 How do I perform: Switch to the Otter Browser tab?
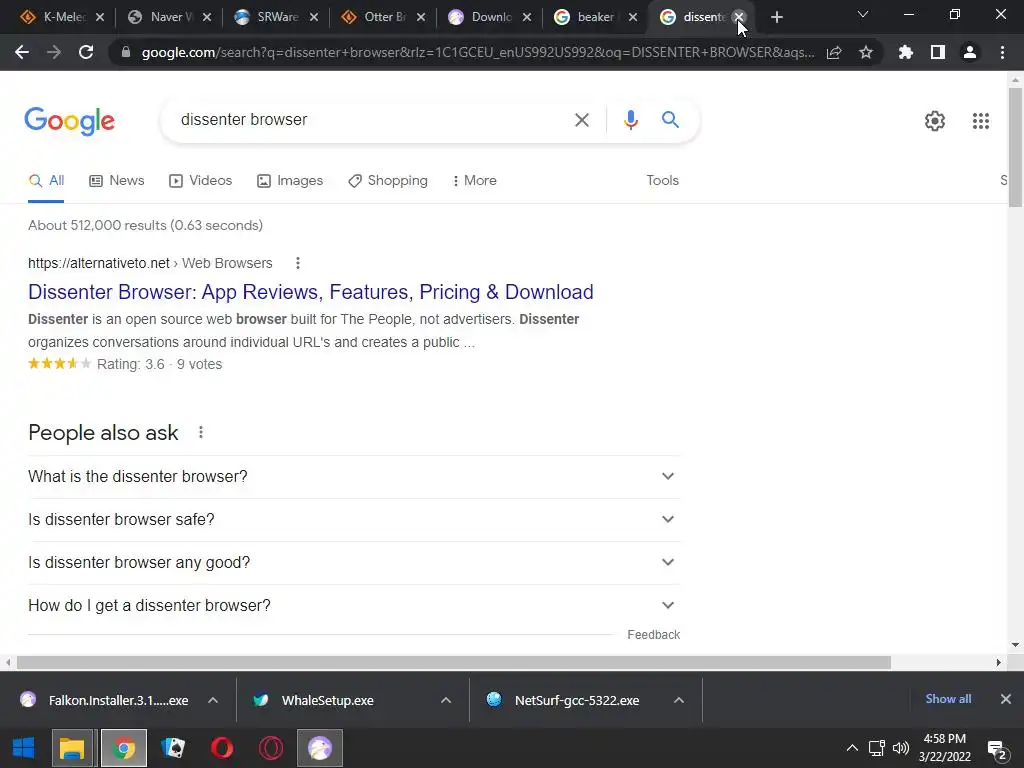[383, 17]
